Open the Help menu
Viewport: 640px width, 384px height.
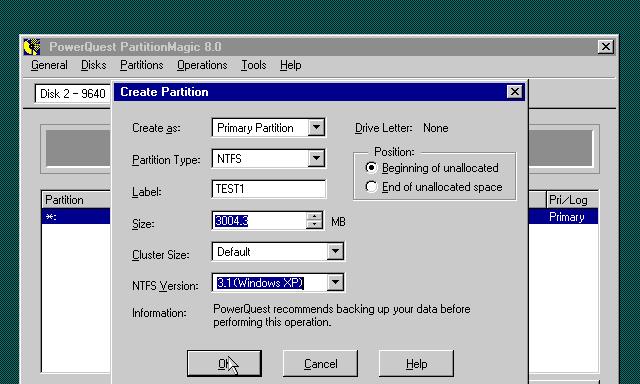tap(291, 65)
